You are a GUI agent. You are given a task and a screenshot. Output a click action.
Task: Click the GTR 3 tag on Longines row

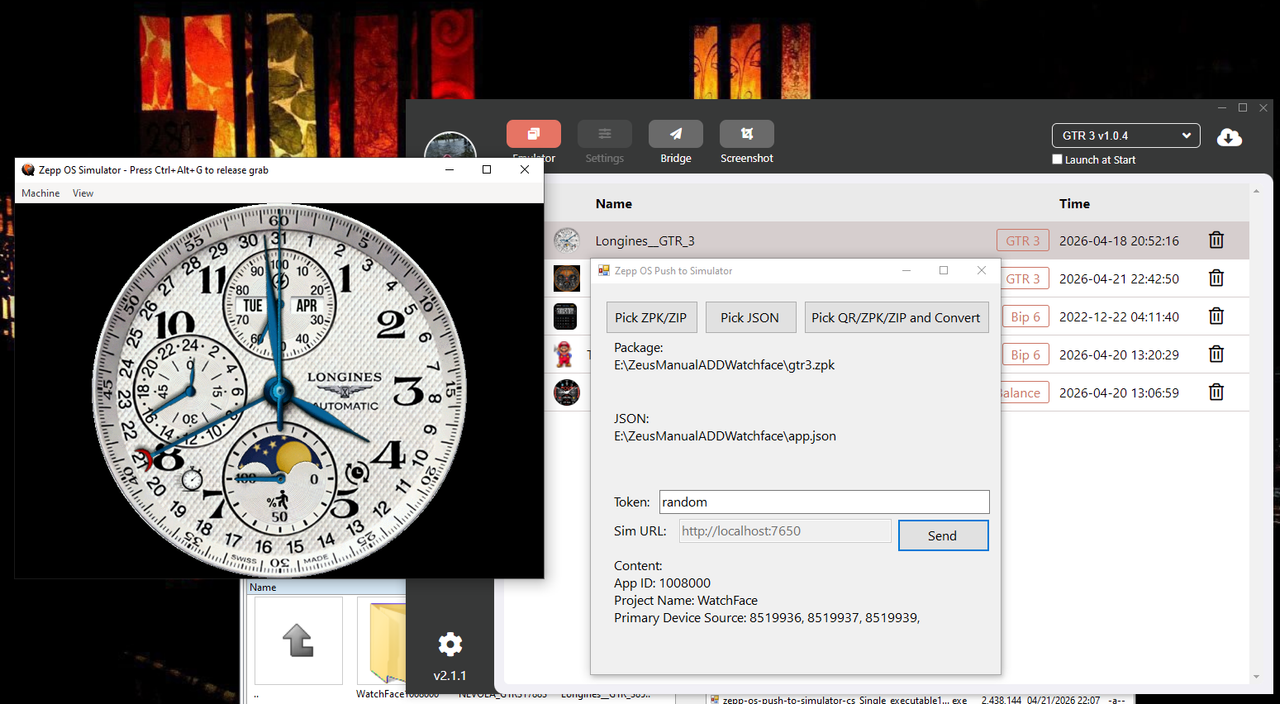pos(1023,240)
